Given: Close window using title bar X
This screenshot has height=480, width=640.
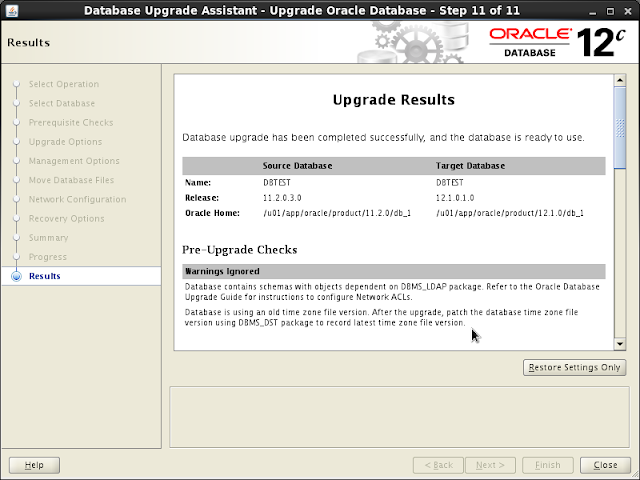Looking at the screenshot, I should (x=628, y=11).
